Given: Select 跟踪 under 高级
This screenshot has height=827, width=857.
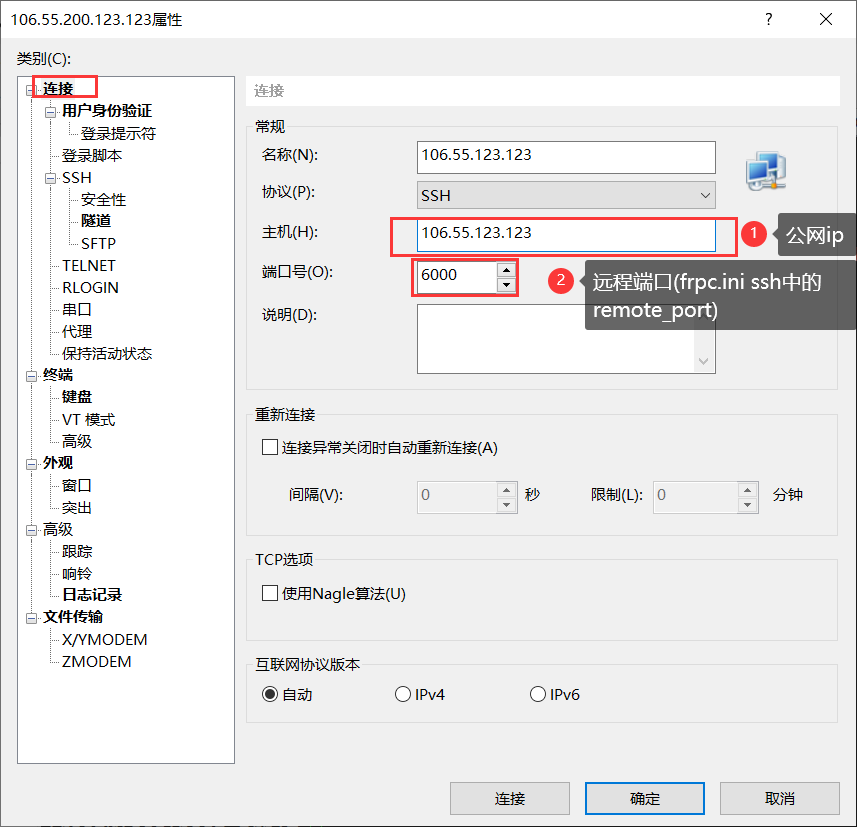Looking at the screenshot, I should (77, 552).
